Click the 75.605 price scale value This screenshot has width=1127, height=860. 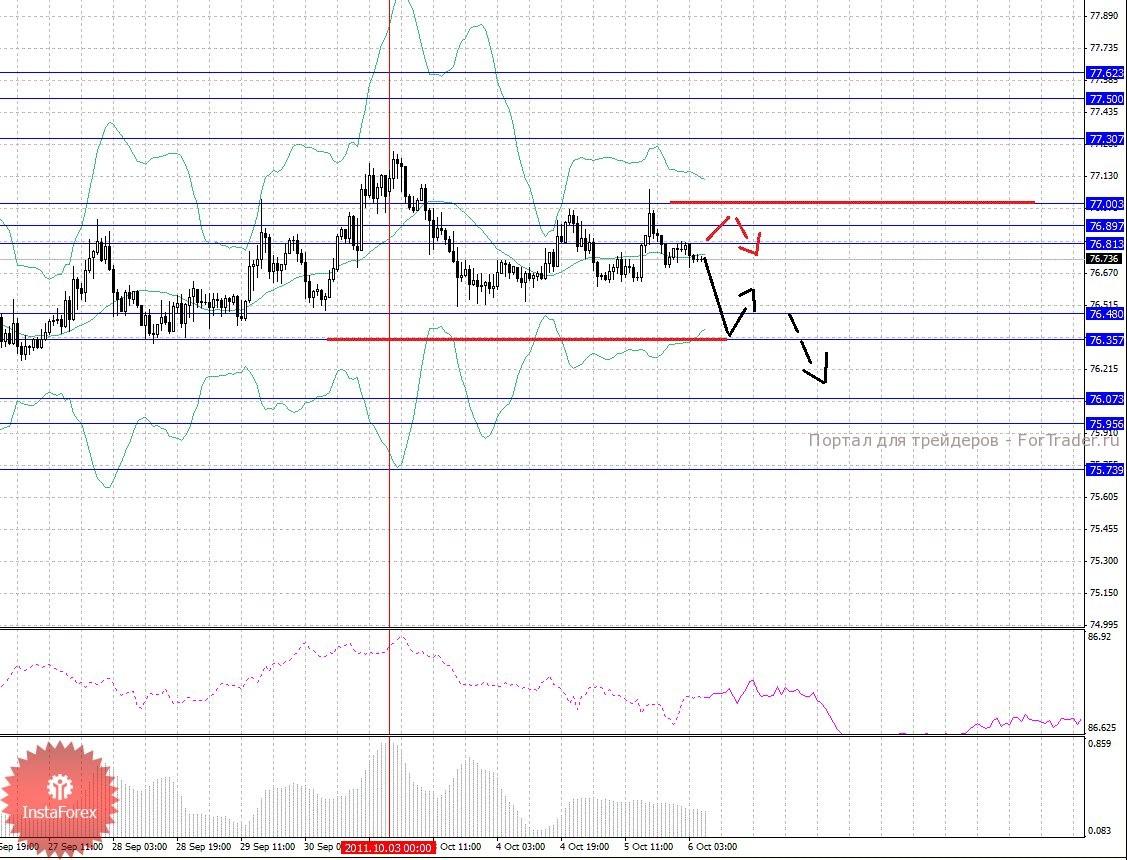tap(1104, 496)
